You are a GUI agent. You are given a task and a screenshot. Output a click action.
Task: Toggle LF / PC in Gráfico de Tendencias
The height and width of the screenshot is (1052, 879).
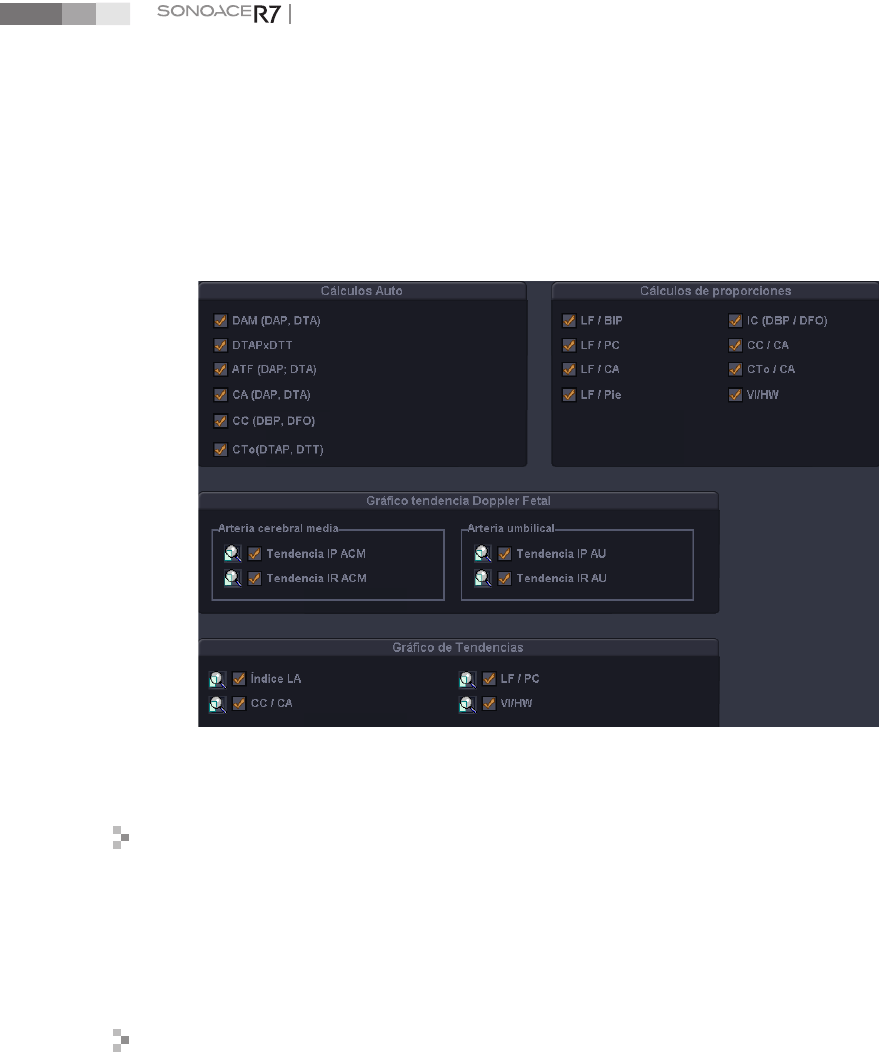click(x=489, y=679)
